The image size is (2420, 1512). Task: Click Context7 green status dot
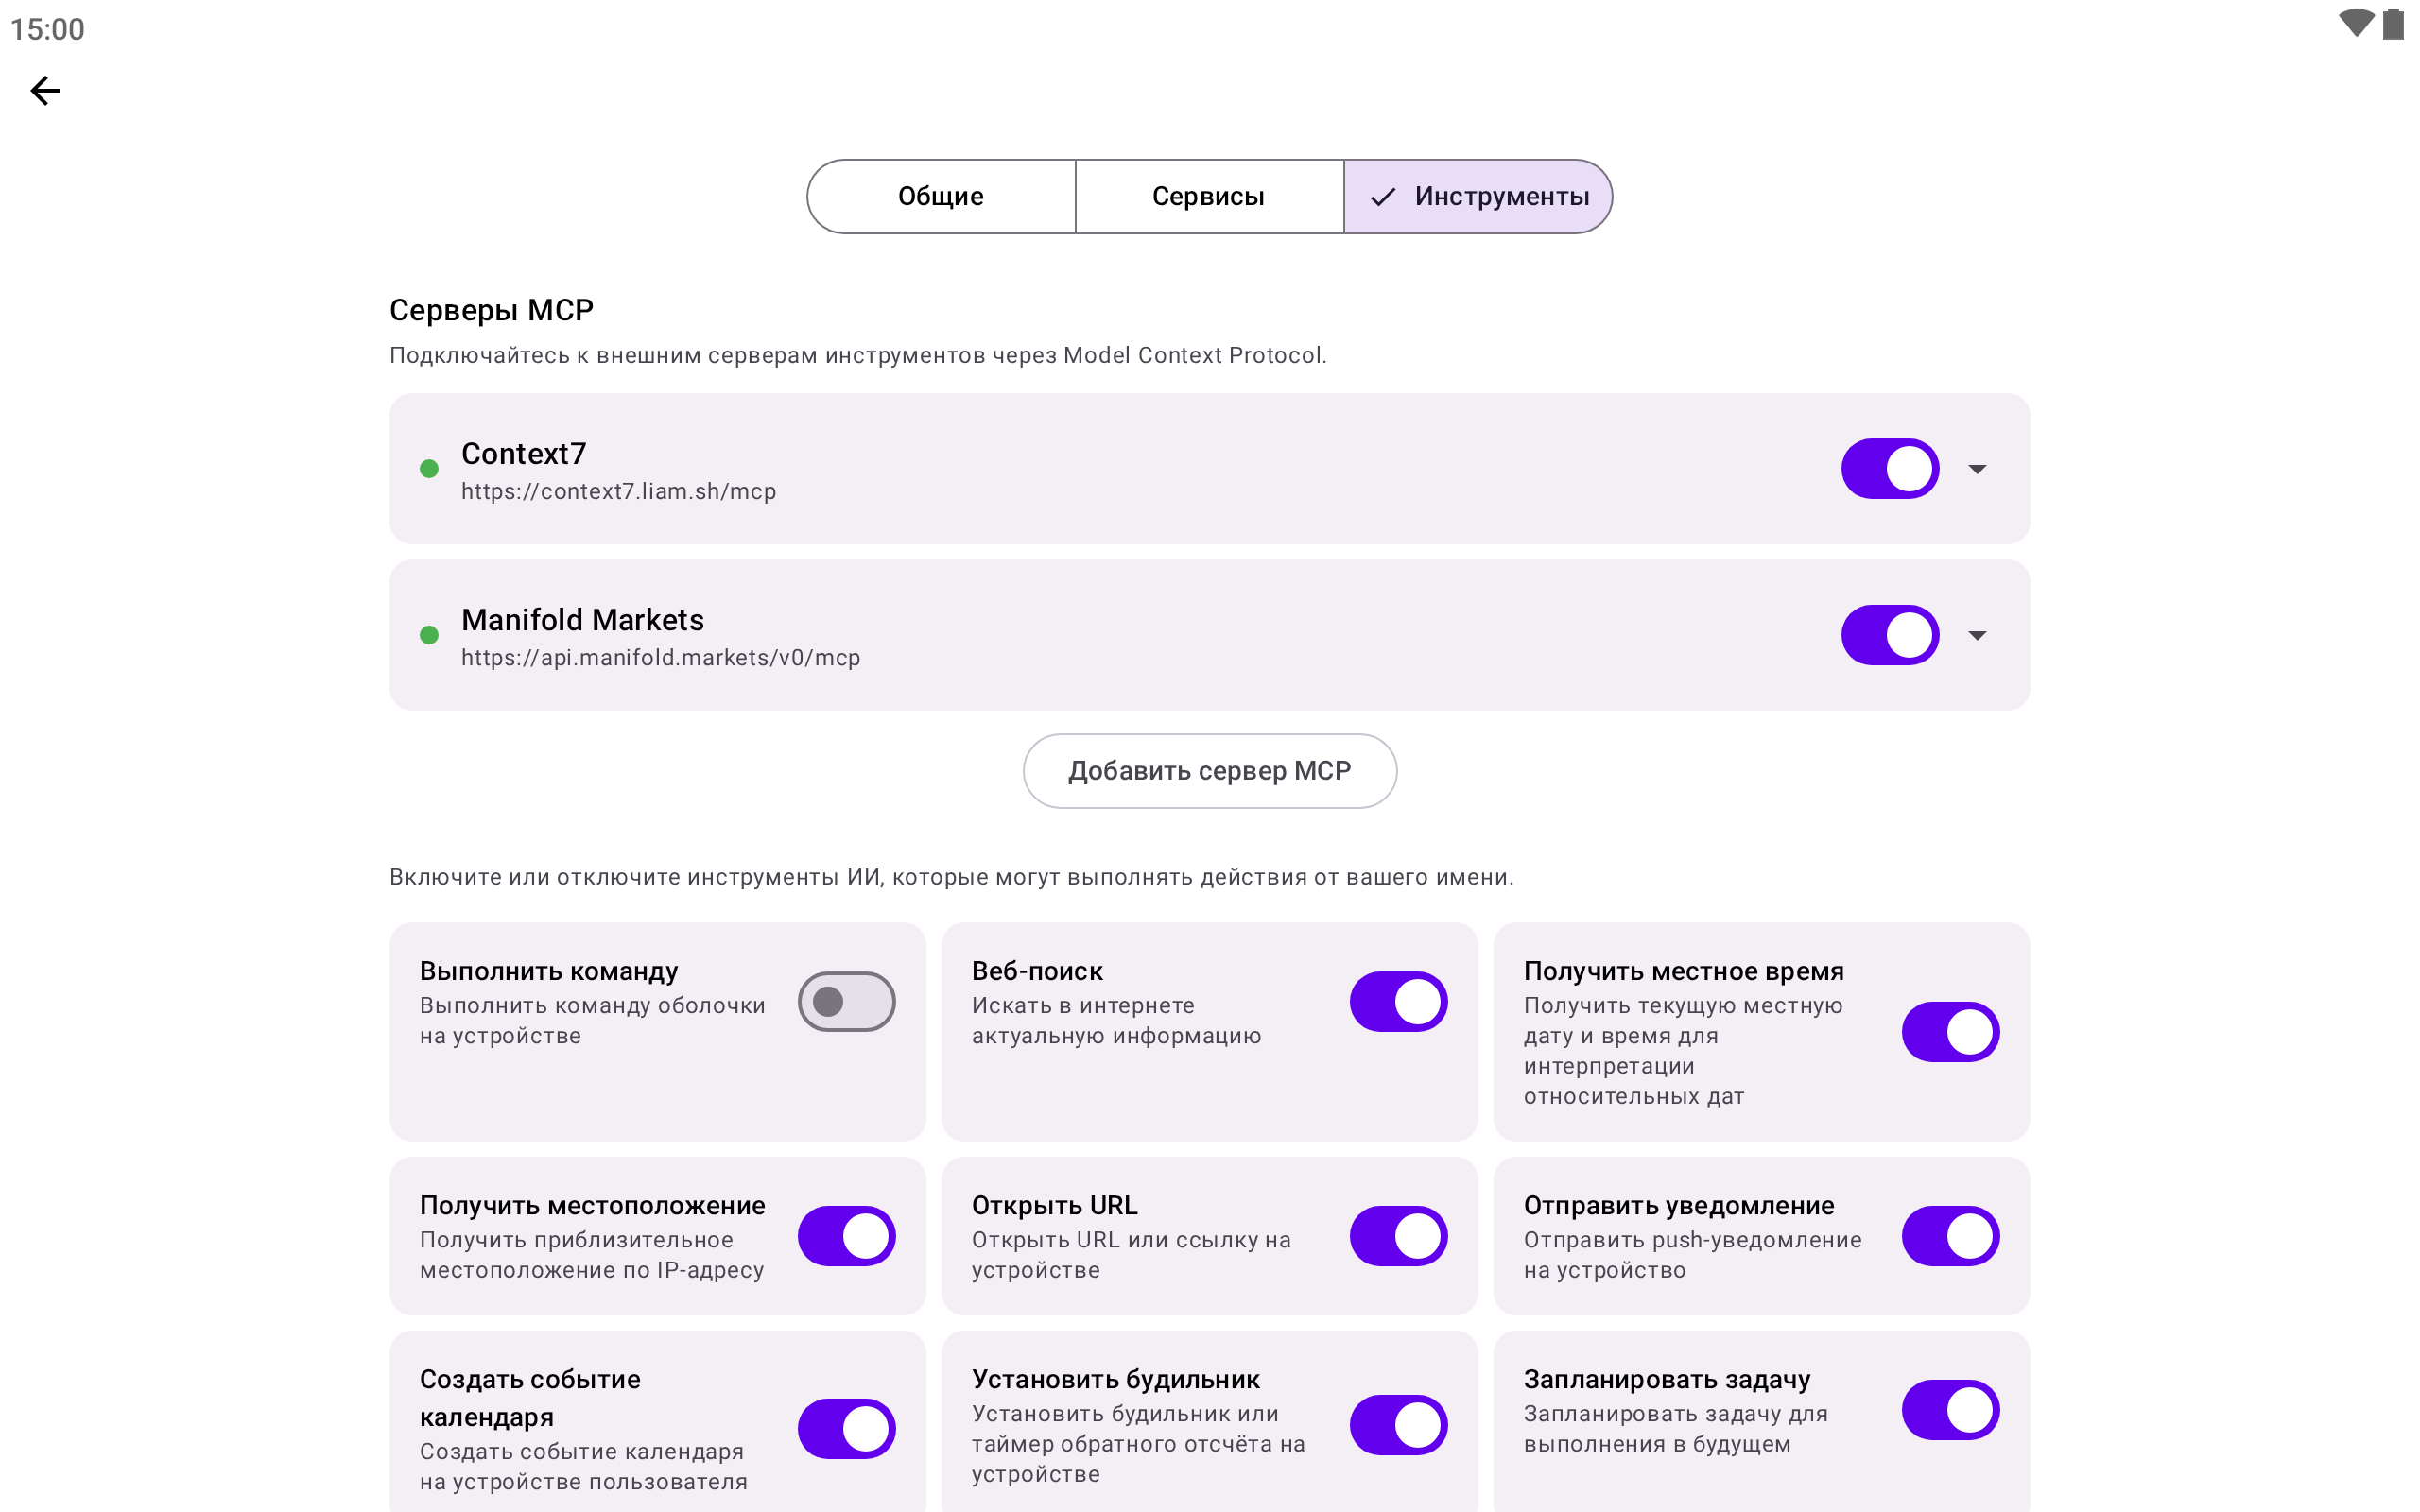429,469
